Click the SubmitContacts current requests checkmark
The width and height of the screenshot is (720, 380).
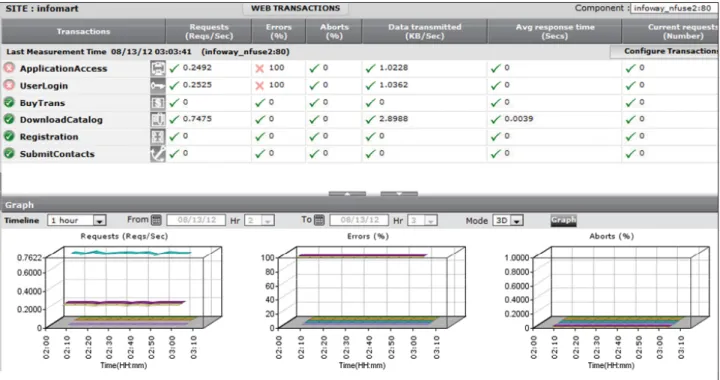pyautogui.click(x=631, y=153)
